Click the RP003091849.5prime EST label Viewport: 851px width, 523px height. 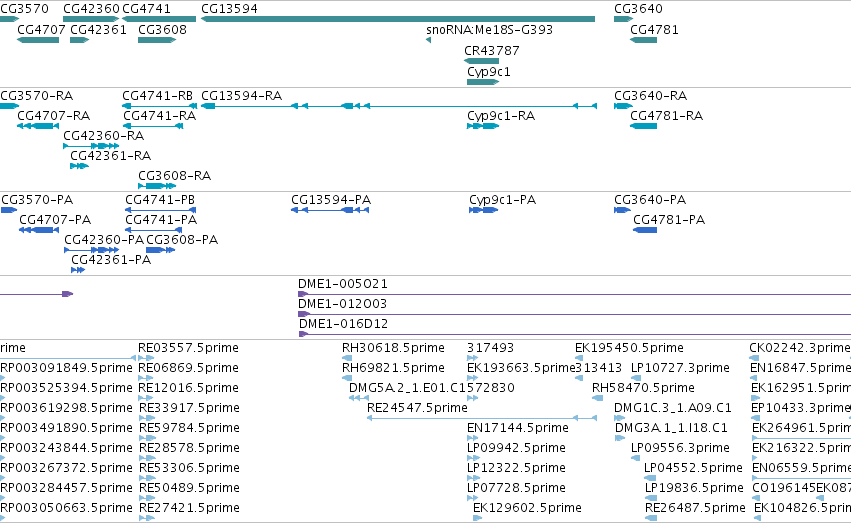point(66,368)
